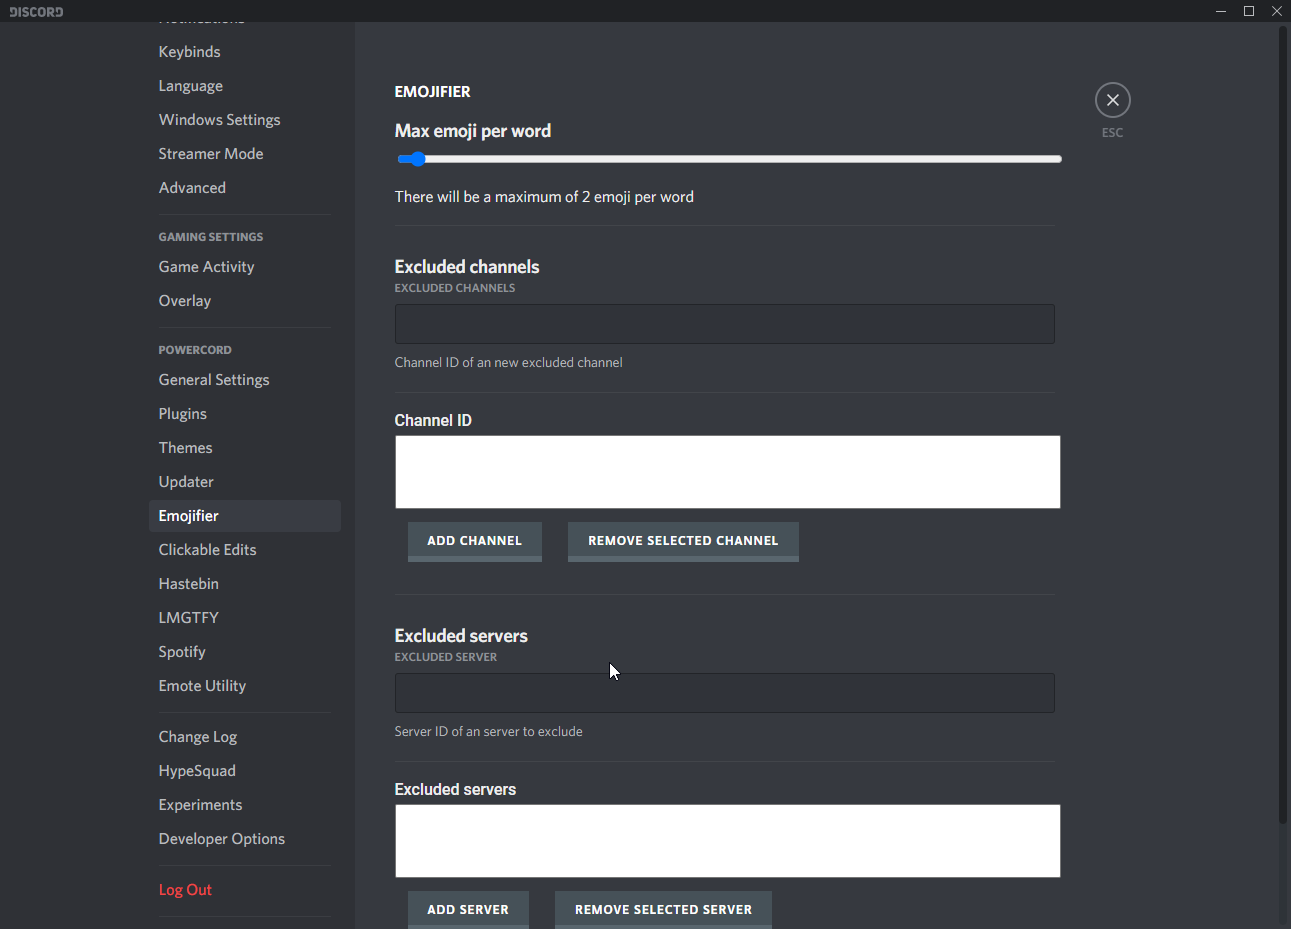Open Language settings
The height and width of the screenshot is (929, 1291).
click(x=244, y=86)
